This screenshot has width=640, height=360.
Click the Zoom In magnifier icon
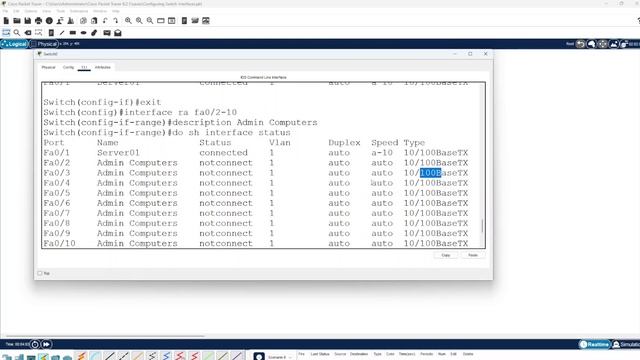pyautogui.click(x=128, y=21)
